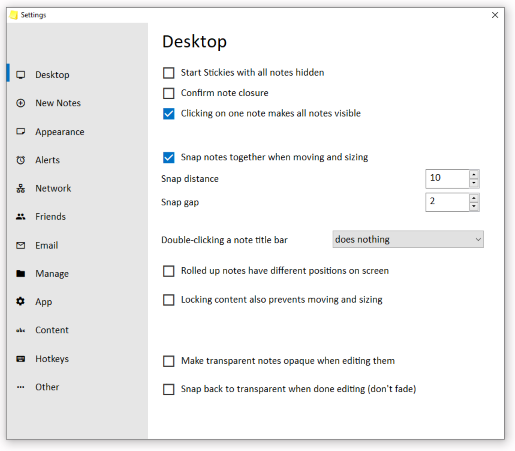Increase Snap distance with the up arrow
515x451 pixels.
point(474,175)
